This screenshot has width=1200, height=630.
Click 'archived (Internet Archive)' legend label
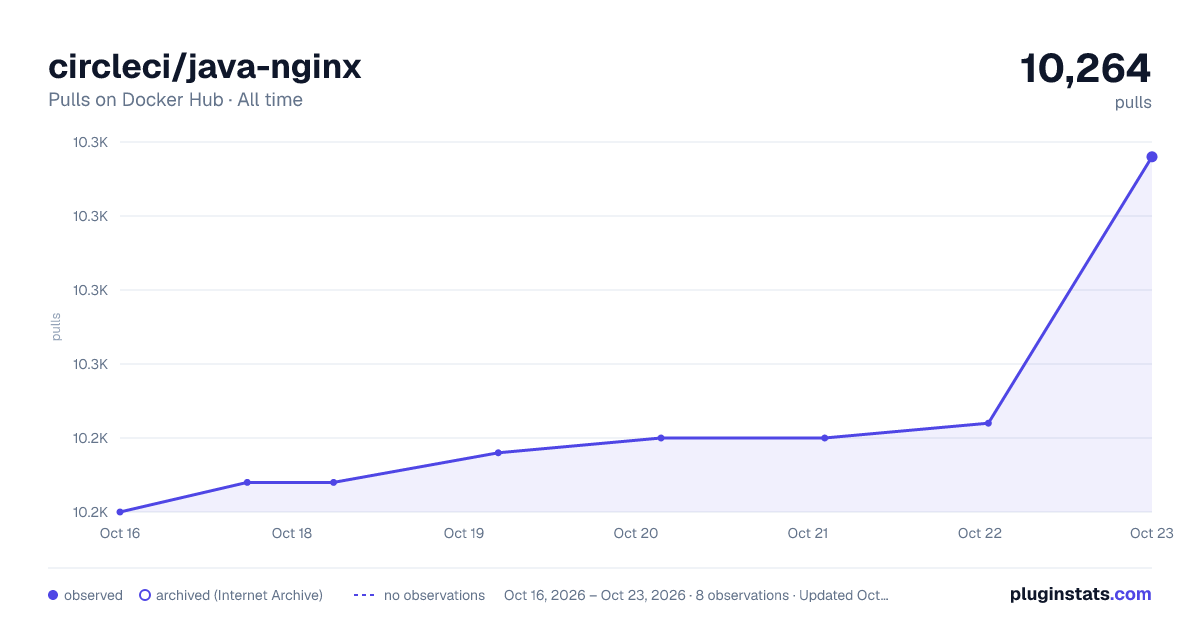coord(239,595)
